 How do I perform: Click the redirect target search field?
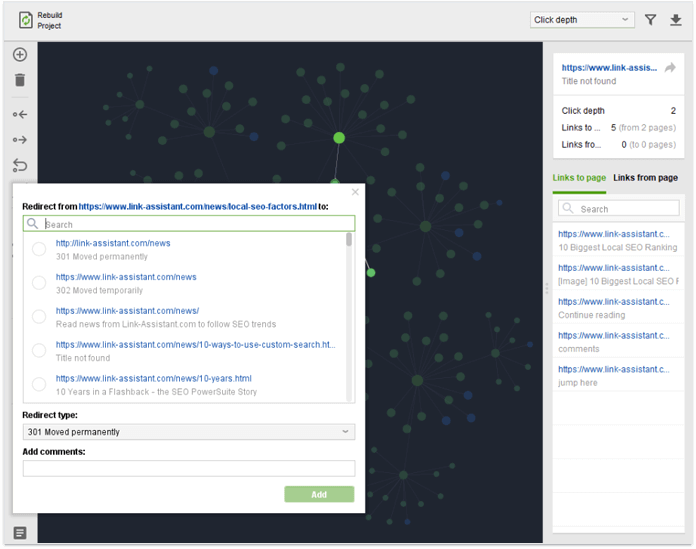click(x=189, y=224)
